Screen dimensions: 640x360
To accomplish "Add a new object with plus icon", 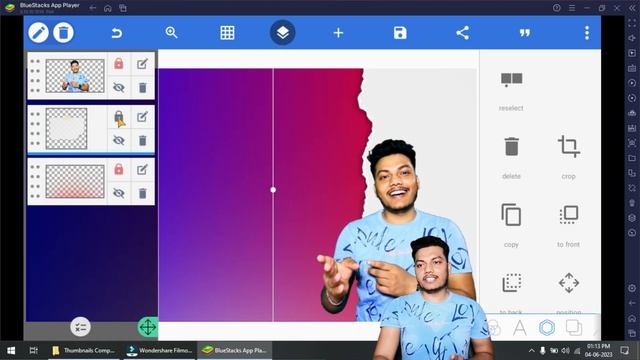I will point(338,33).
